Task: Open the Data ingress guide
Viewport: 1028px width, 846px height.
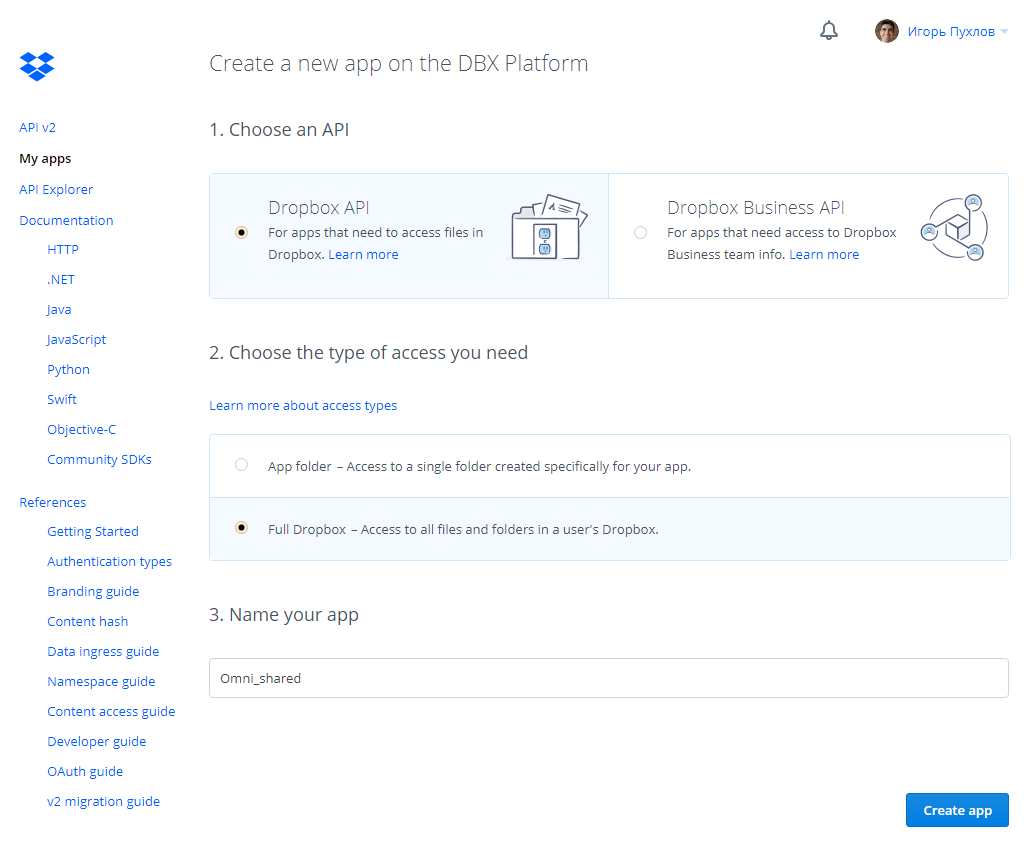Action: 103,652
